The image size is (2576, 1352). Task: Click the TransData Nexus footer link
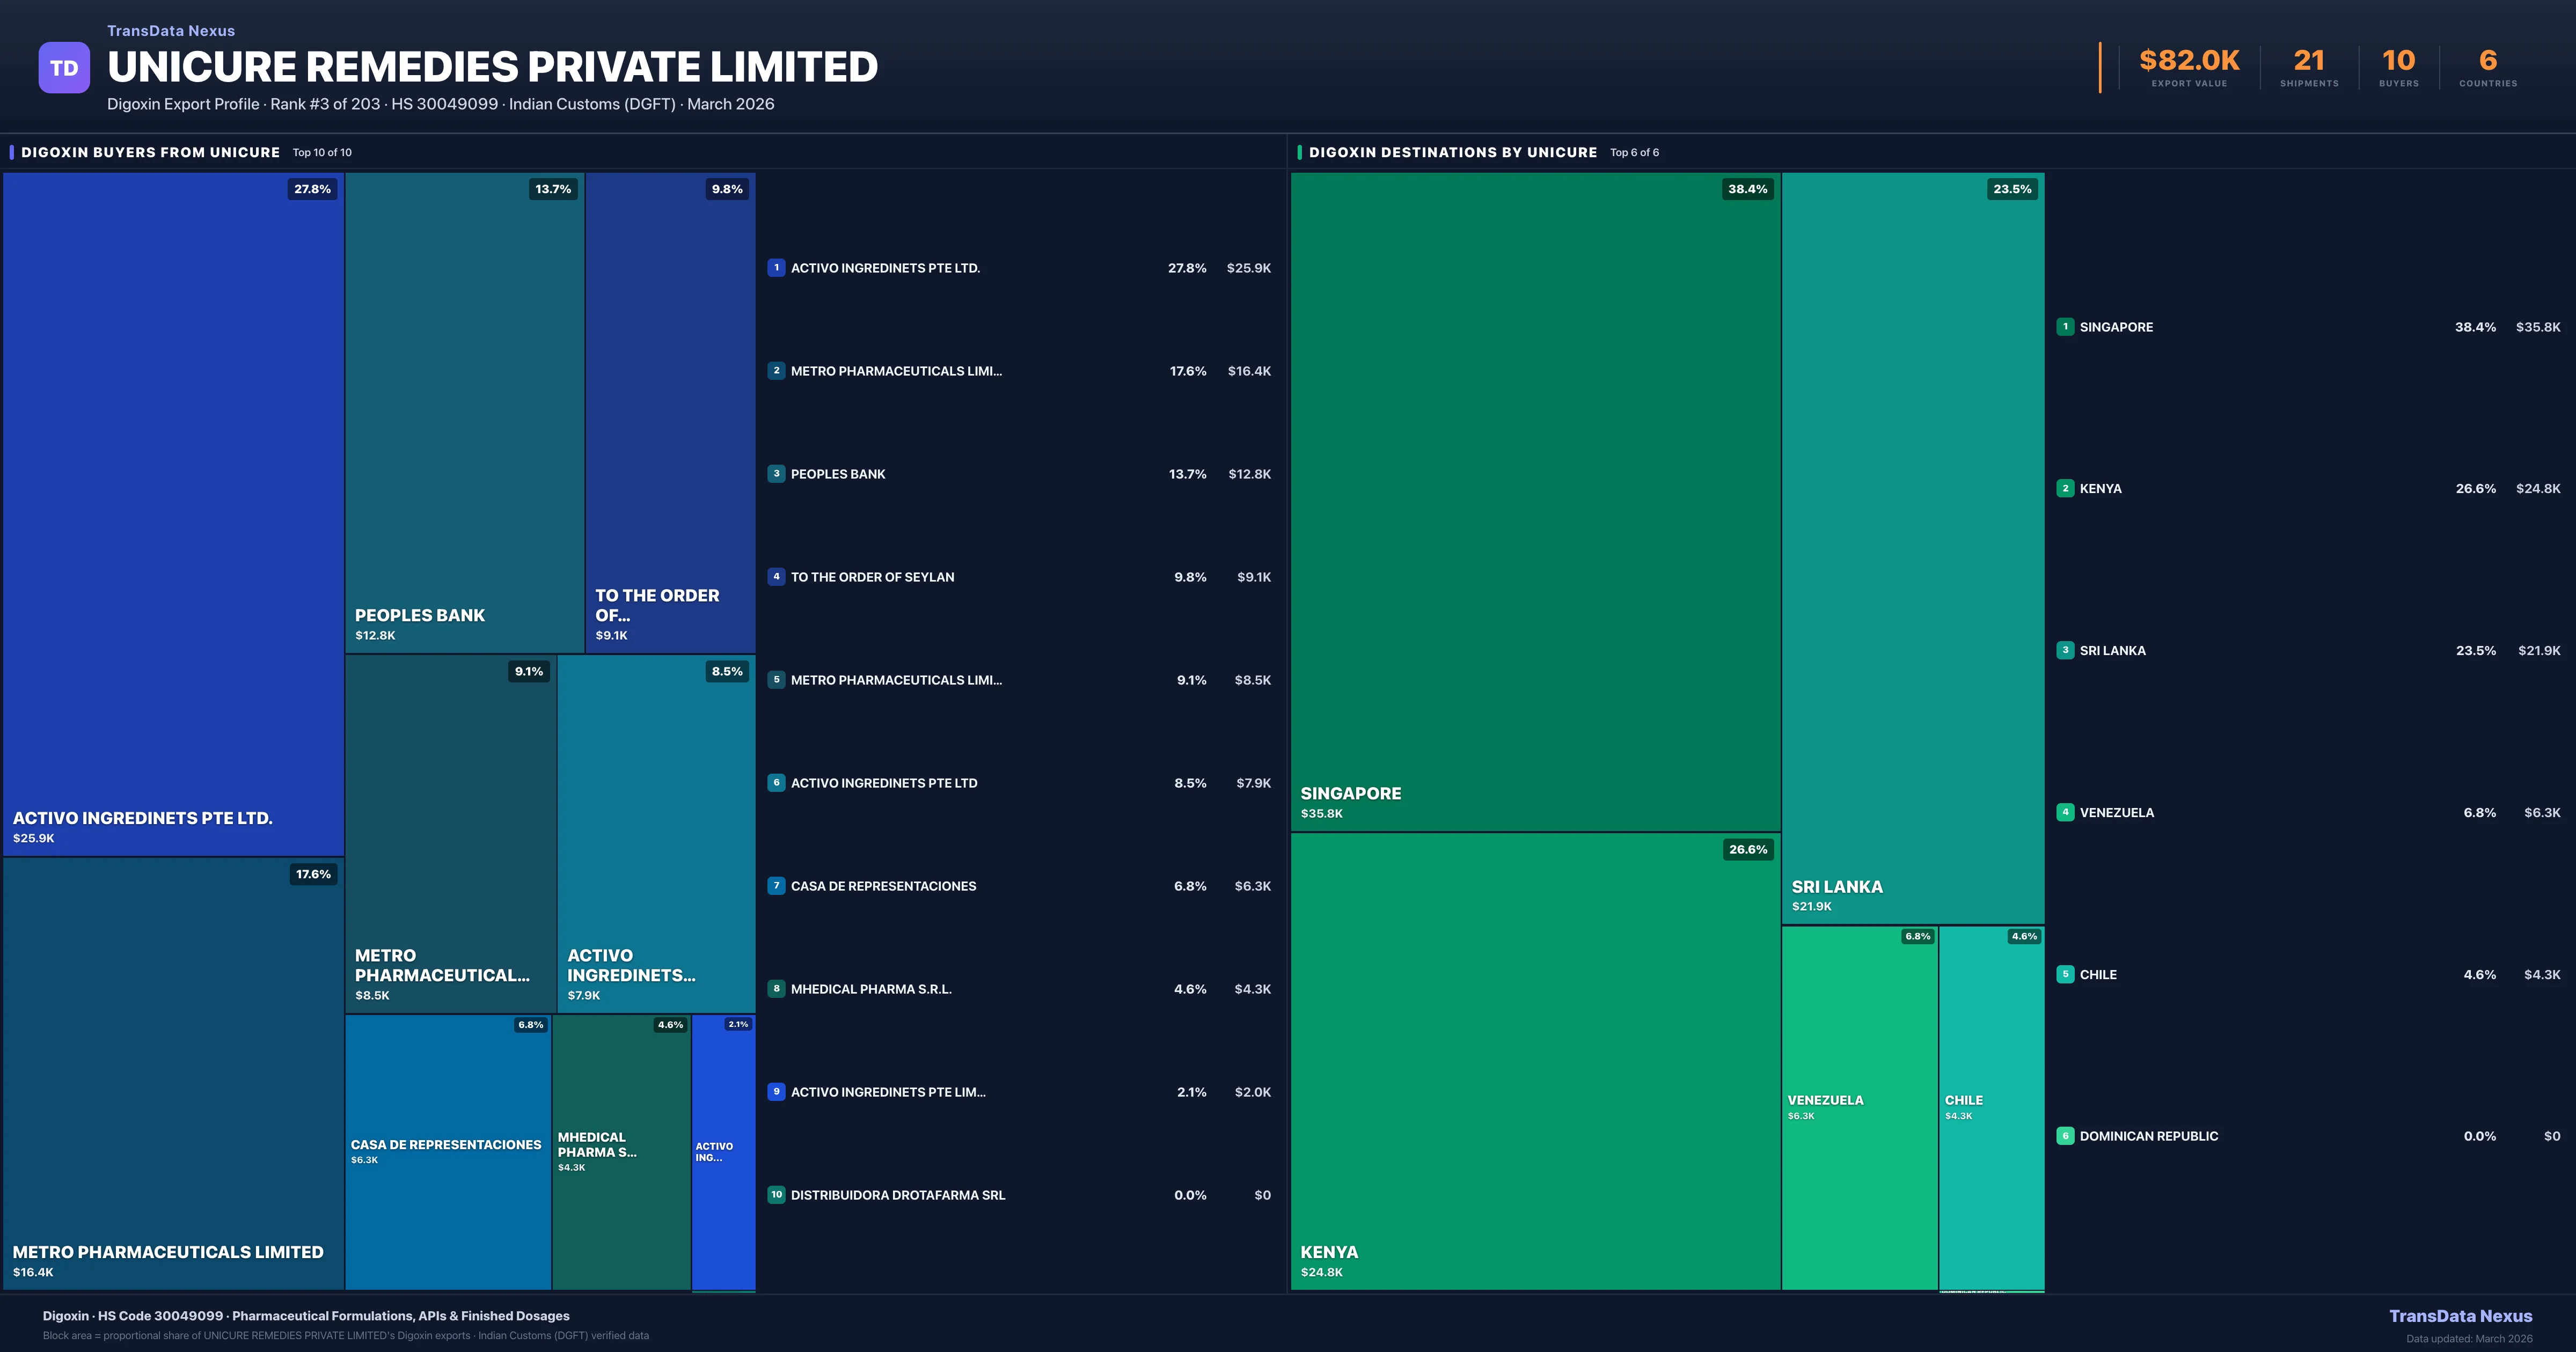[2461, 1316]
